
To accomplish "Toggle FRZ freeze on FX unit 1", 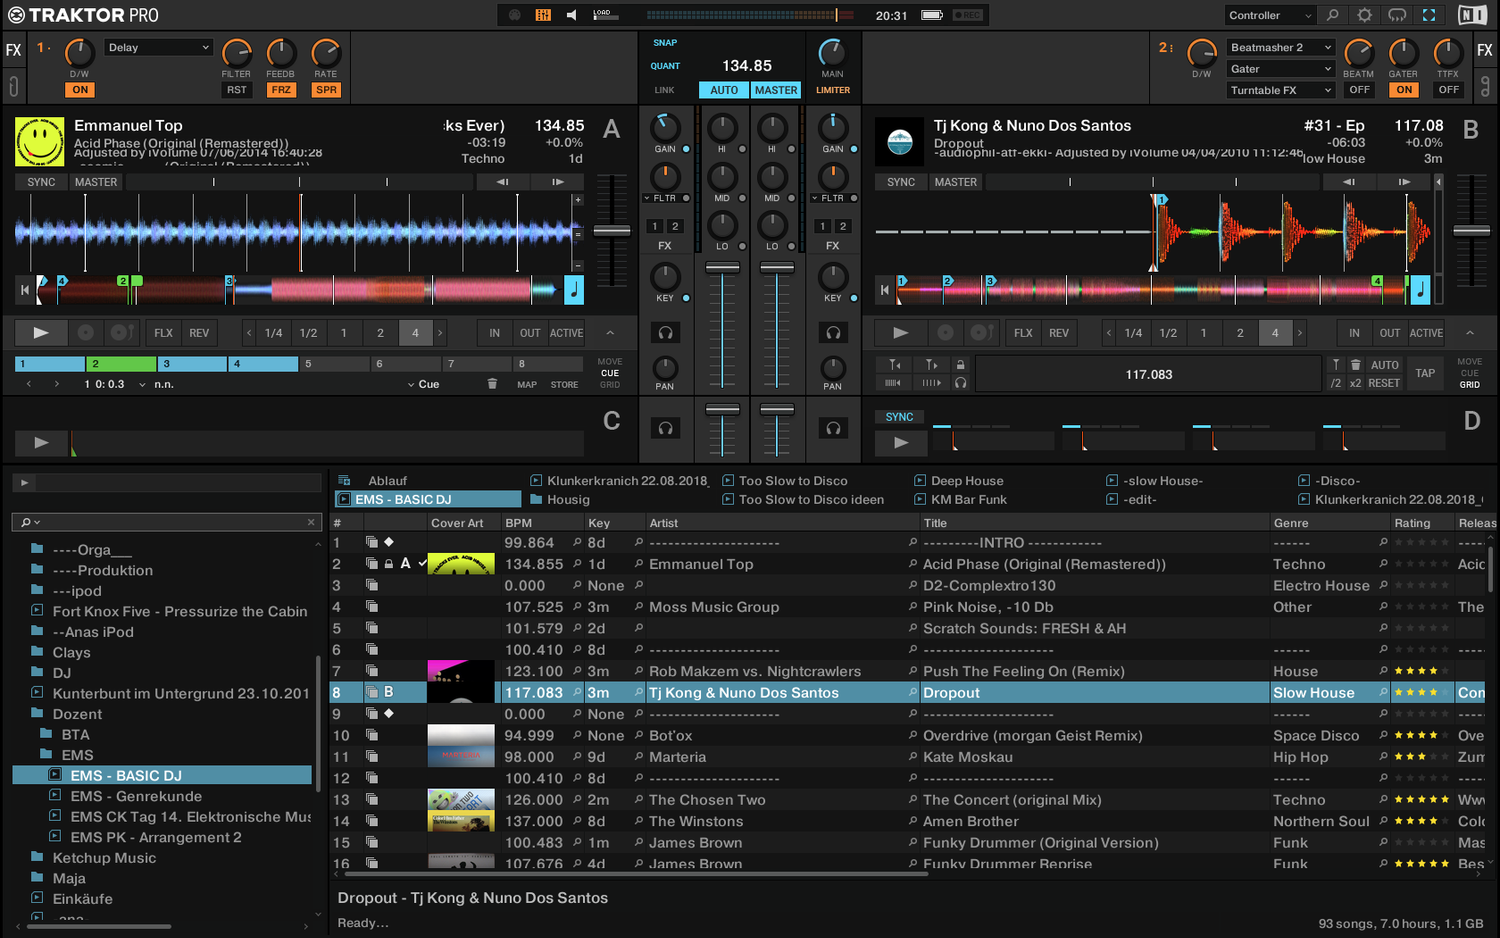I will point(281,90).
